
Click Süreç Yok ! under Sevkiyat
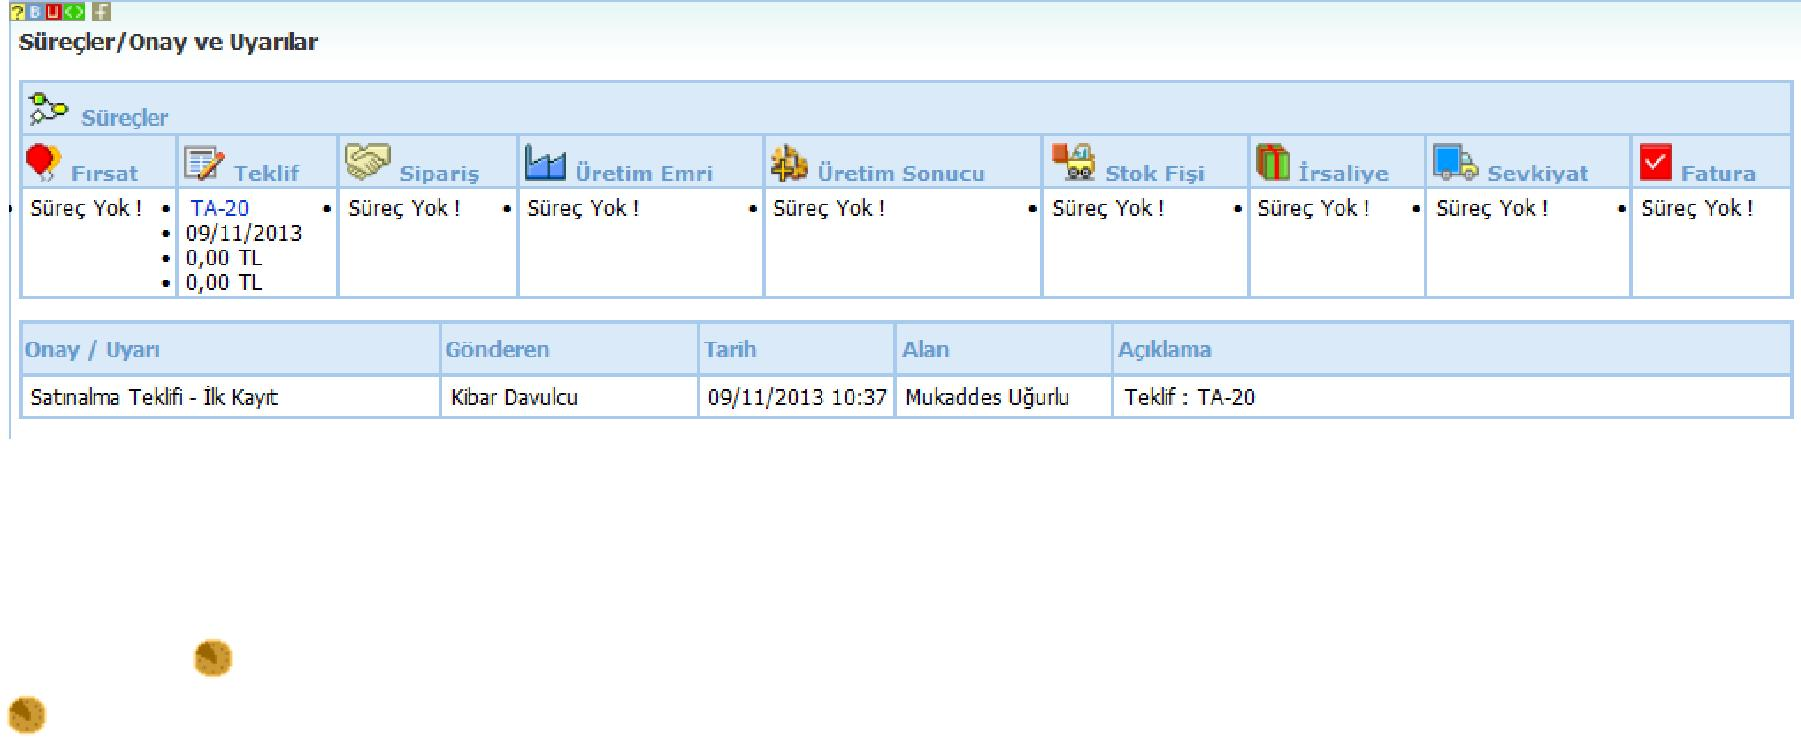click(x=1492, y=208)
